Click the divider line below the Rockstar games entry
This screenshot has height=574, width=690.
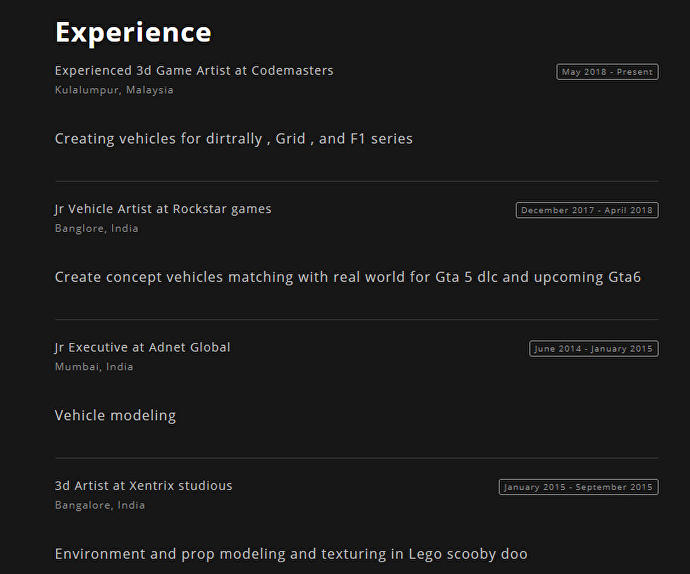356,319
